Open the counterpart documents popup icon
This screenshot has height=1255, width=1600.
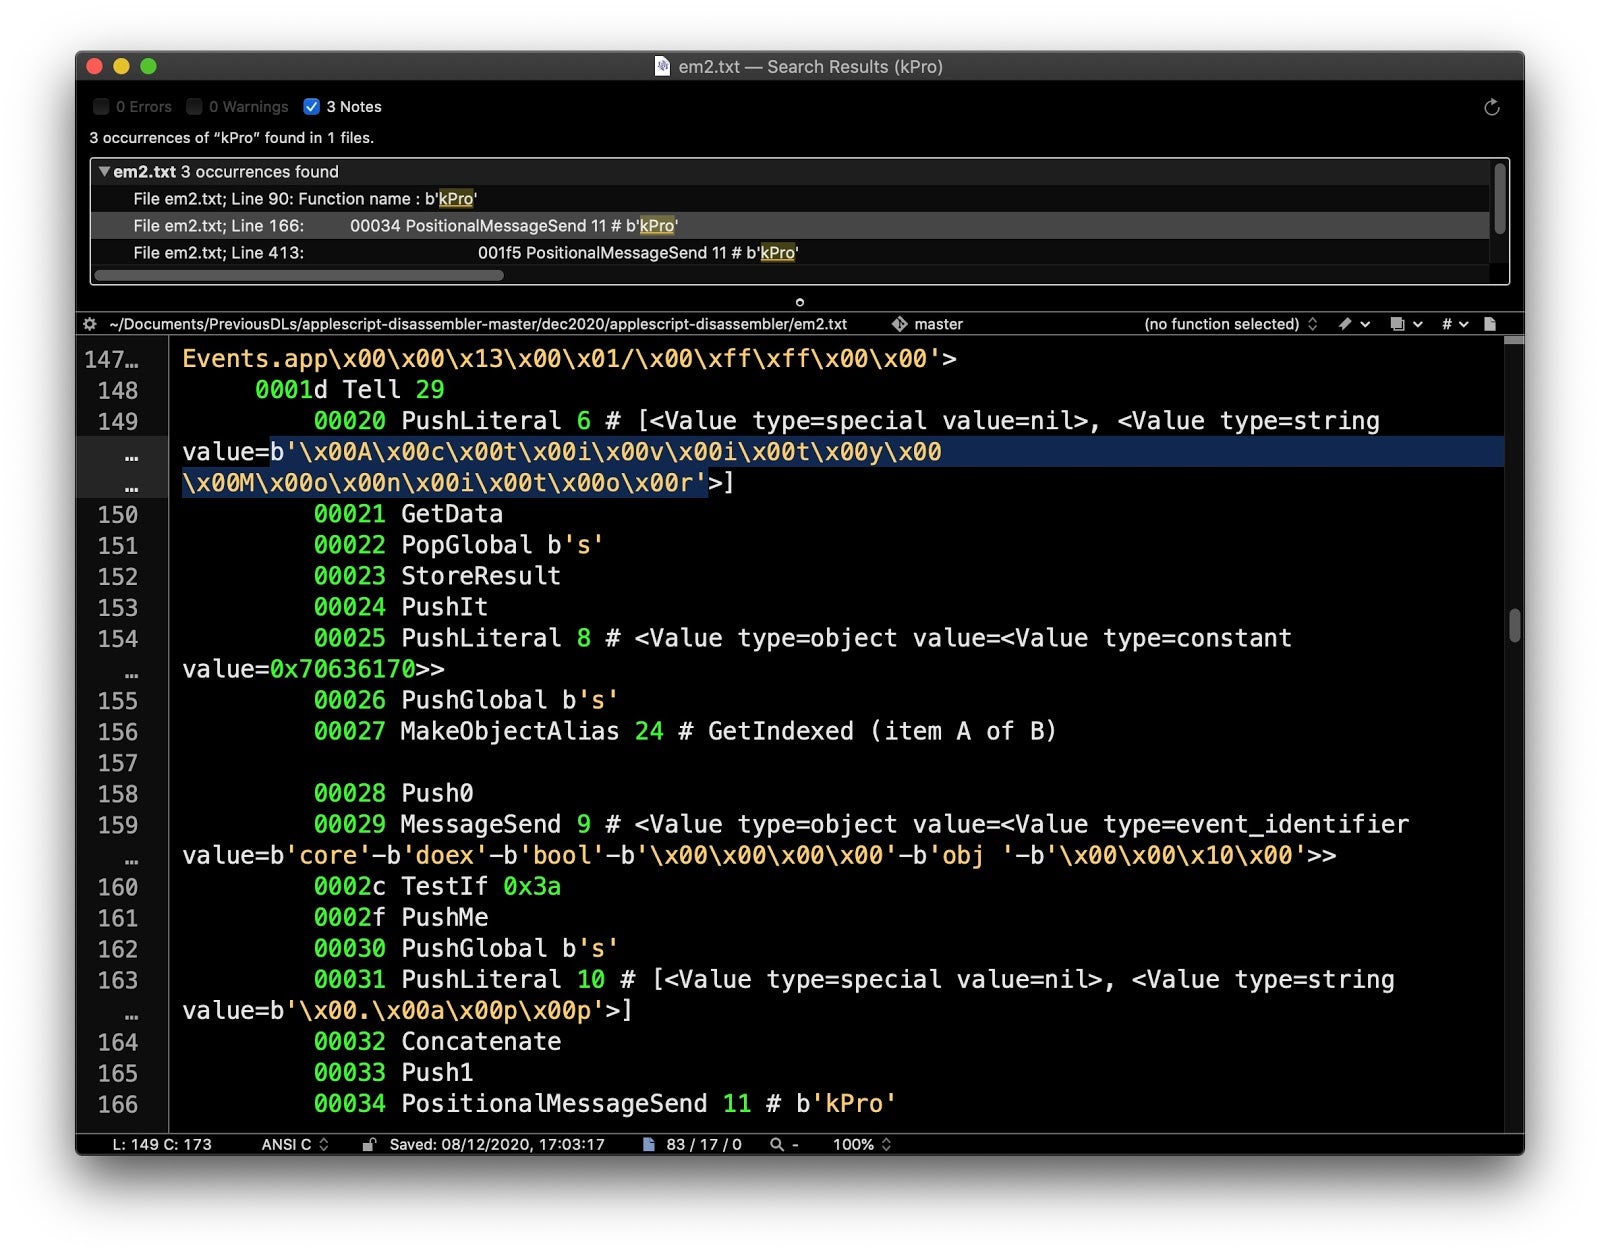tap(1404, 324)
